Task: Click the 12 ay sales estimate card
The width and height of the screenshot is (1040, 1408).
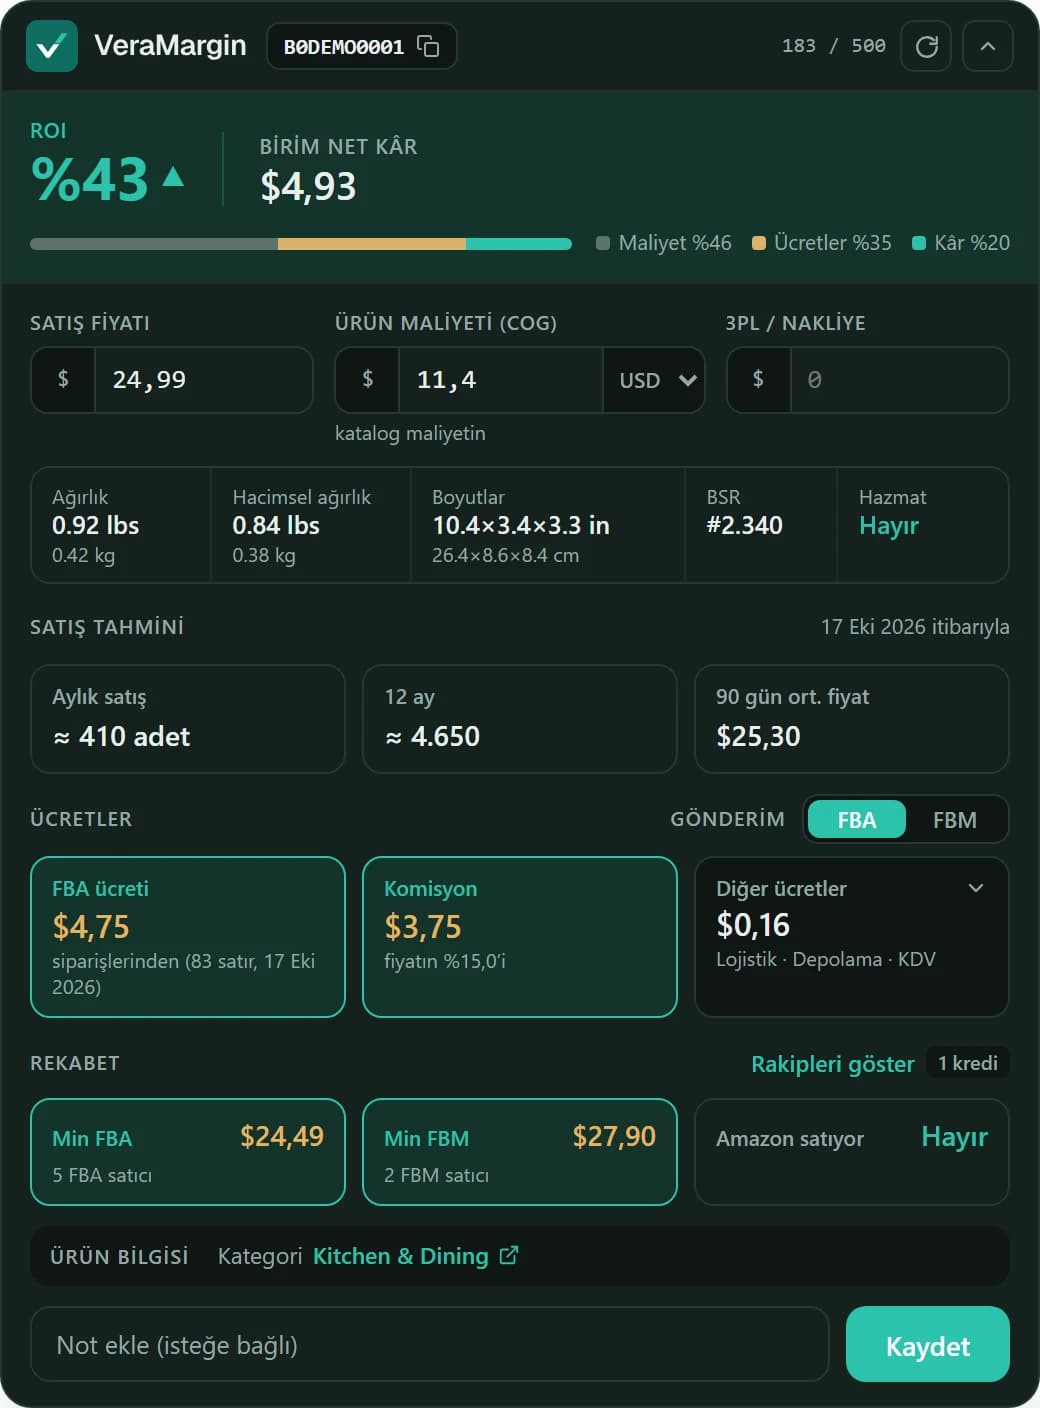Action: (x=520, y=719)
